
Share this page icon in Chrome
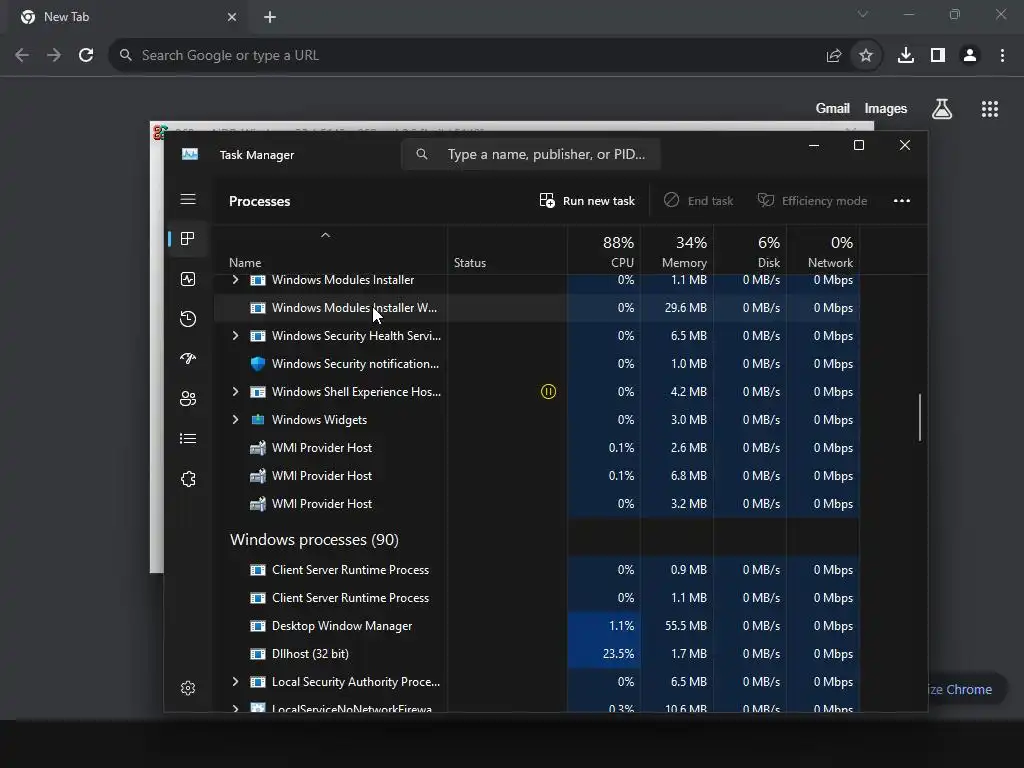click(834, 56)
